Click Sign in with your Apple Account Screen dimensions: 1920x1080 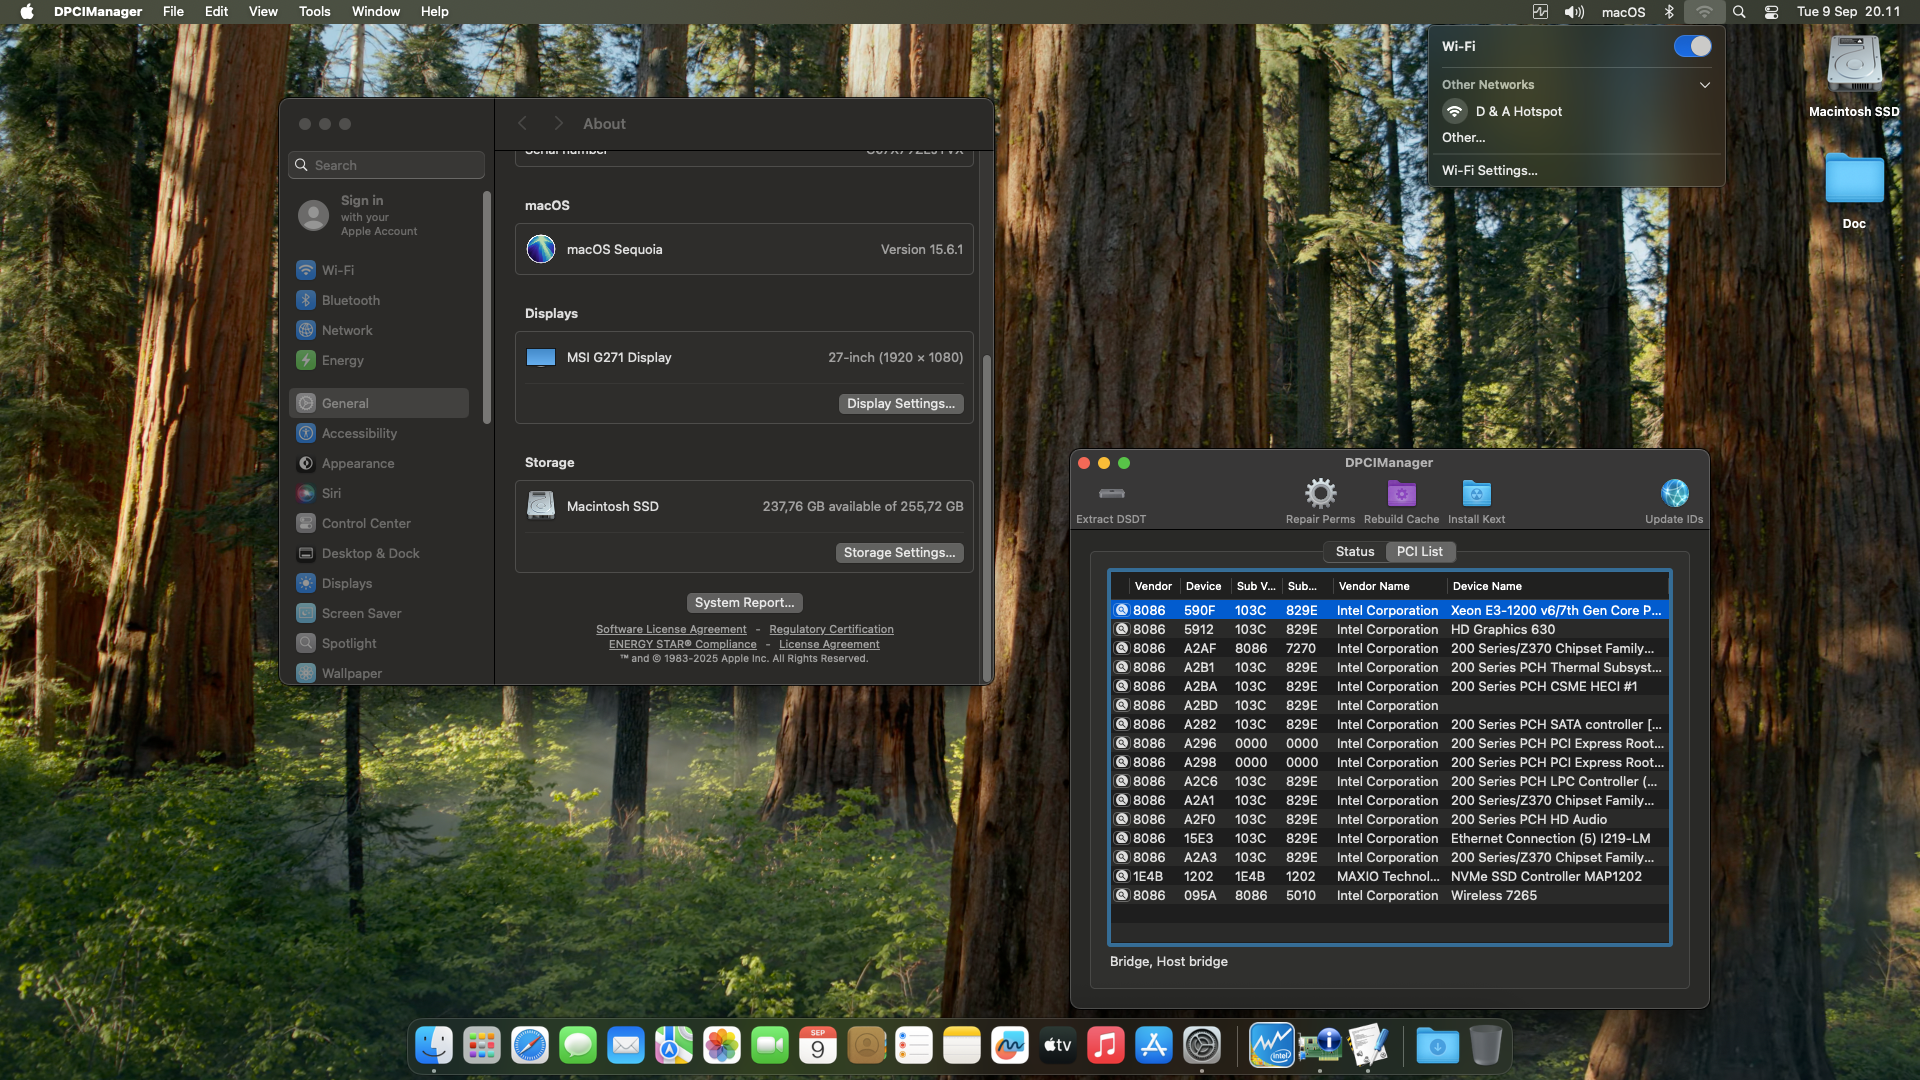(x=379, y=216)
